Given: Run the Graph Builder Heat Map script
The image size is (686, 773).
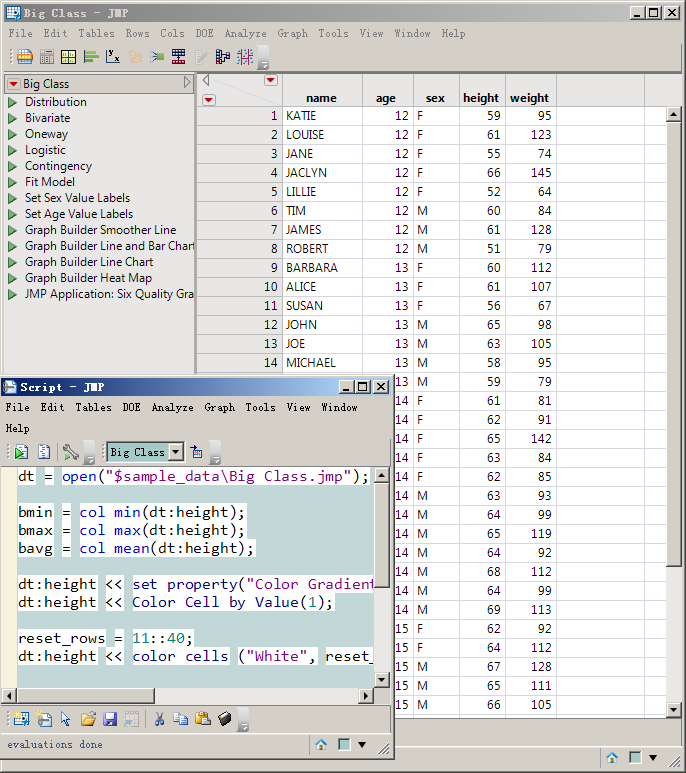Looking at the screenshot, I should [13, 278].
